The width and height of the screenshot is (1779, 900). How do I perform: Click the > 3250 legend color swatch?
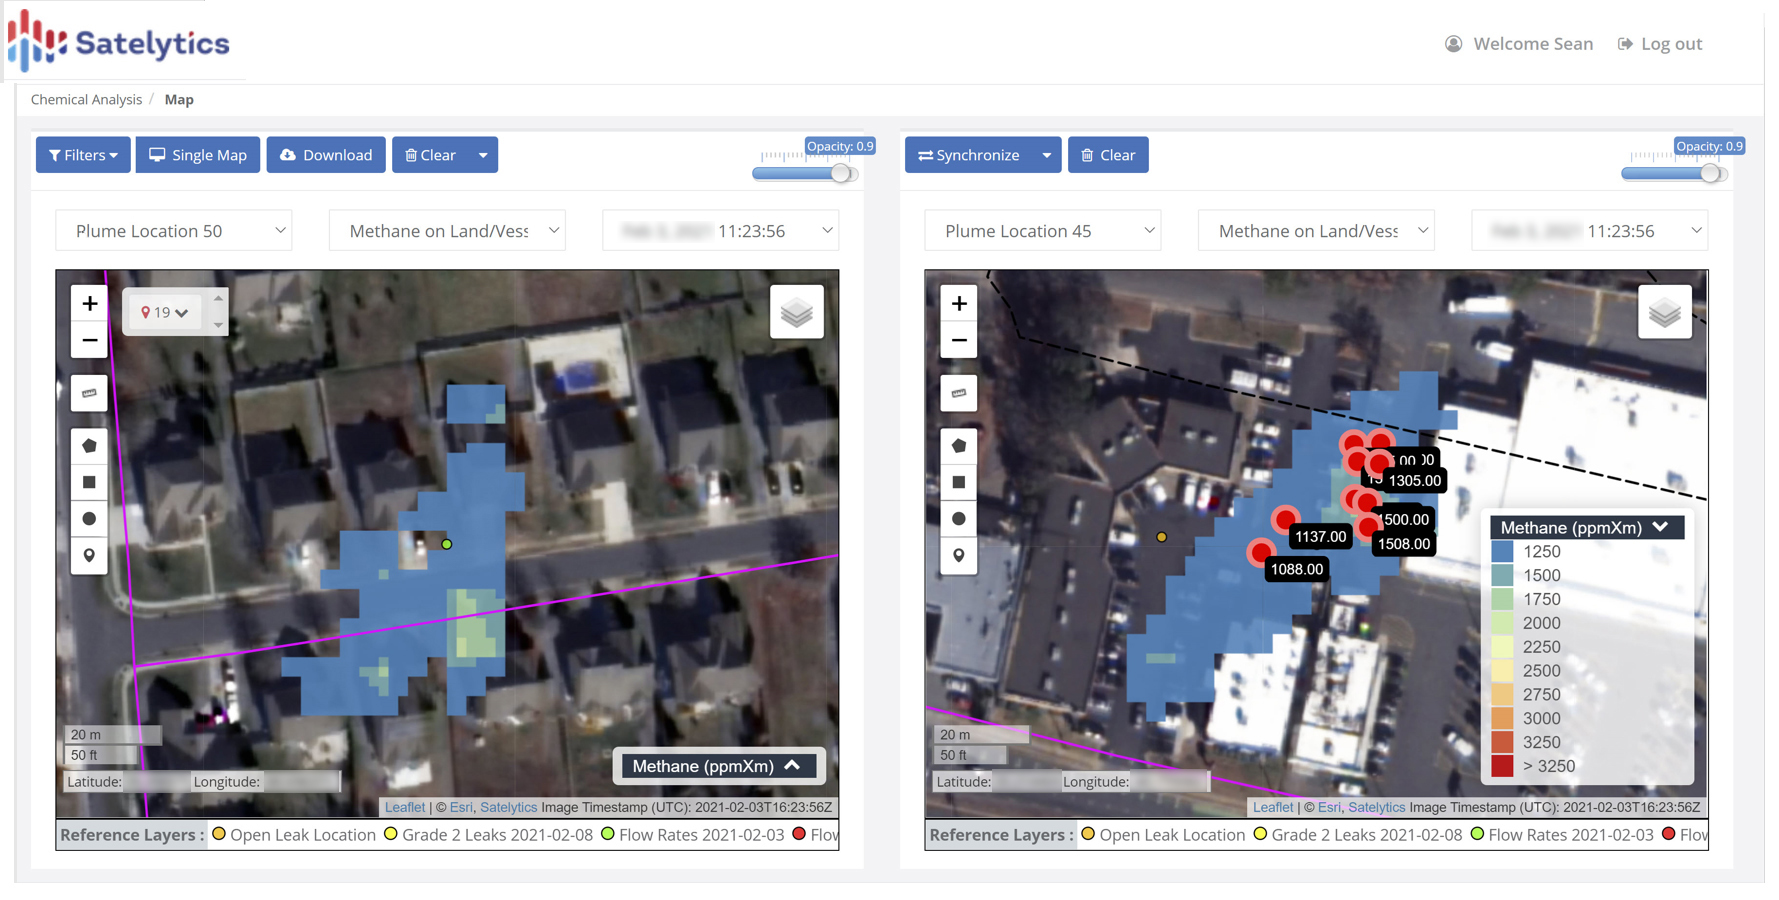1502,766
